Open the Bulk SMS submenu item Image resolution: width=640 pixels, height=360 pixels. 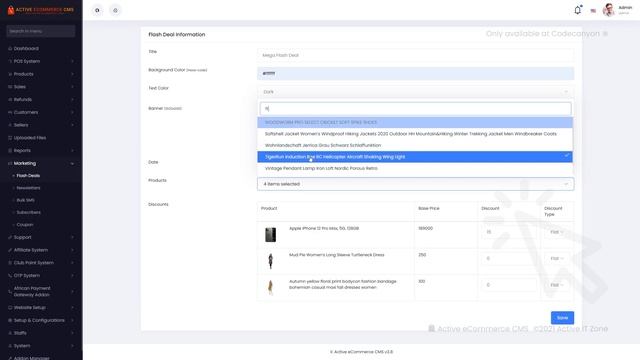[x=25, y=200]
